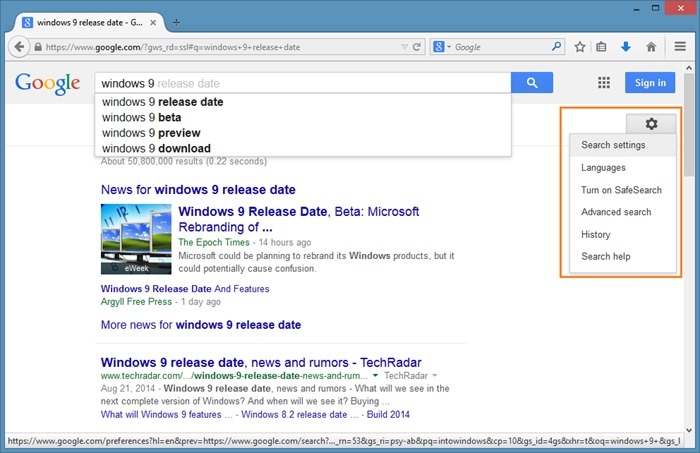This screenshot has height=453, width=700.
Task: Close the 'windows 9 release date' tab
Action: click(x=153, y=22)
